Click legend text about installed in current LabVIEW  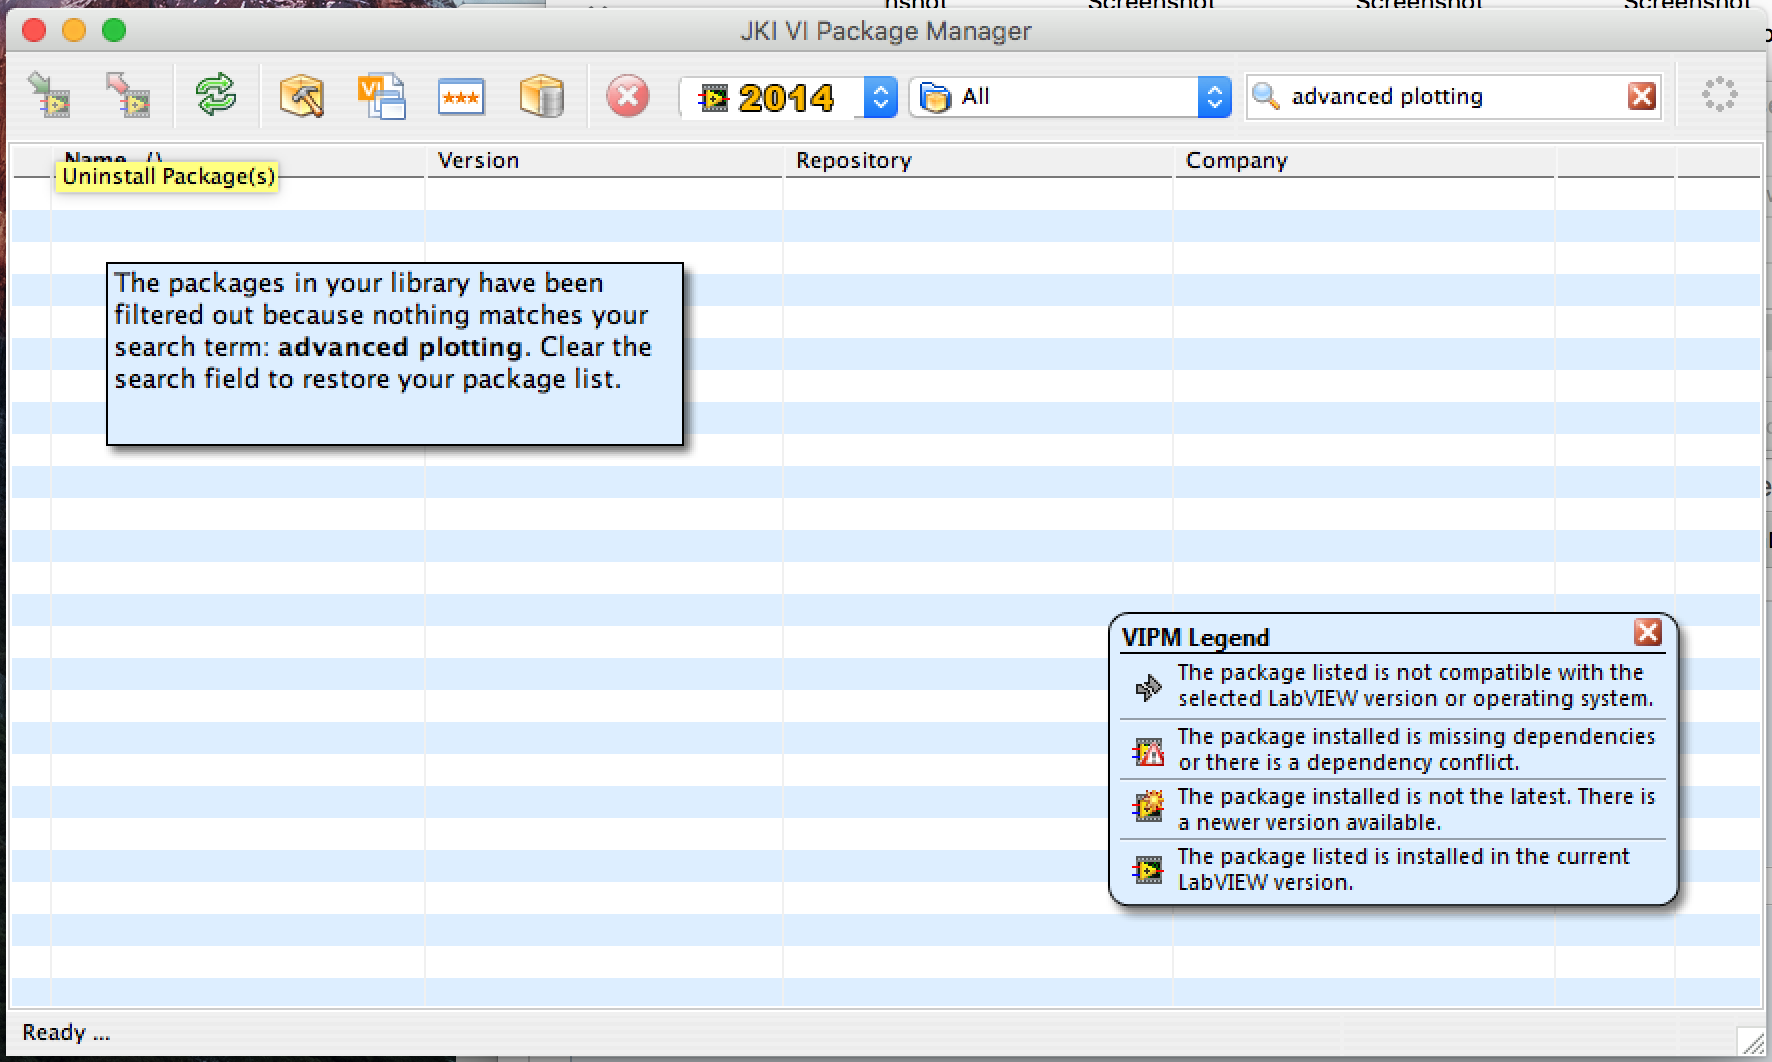[1403, 869]
